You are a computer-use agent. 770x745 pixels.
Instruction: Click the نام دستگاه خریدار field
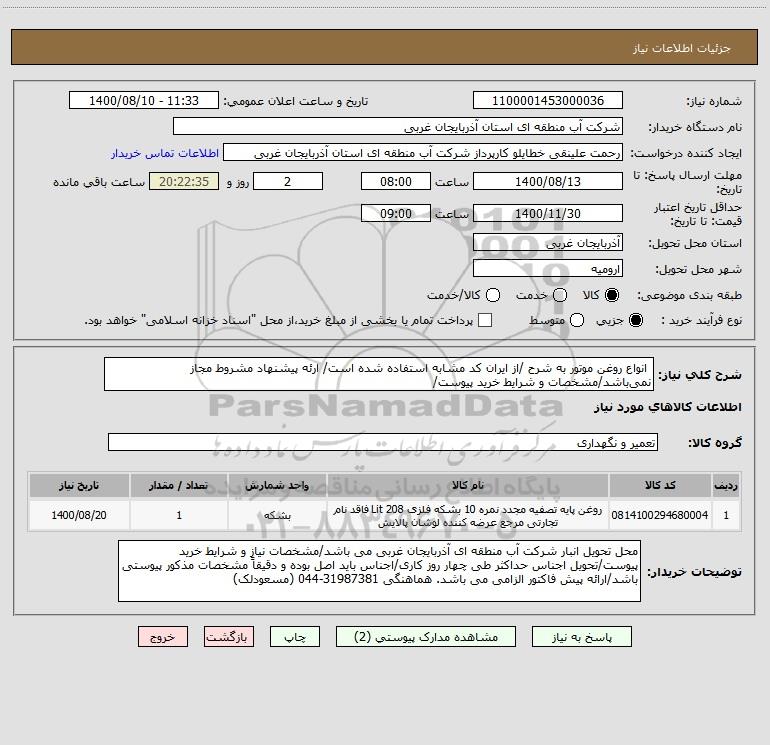398,127
